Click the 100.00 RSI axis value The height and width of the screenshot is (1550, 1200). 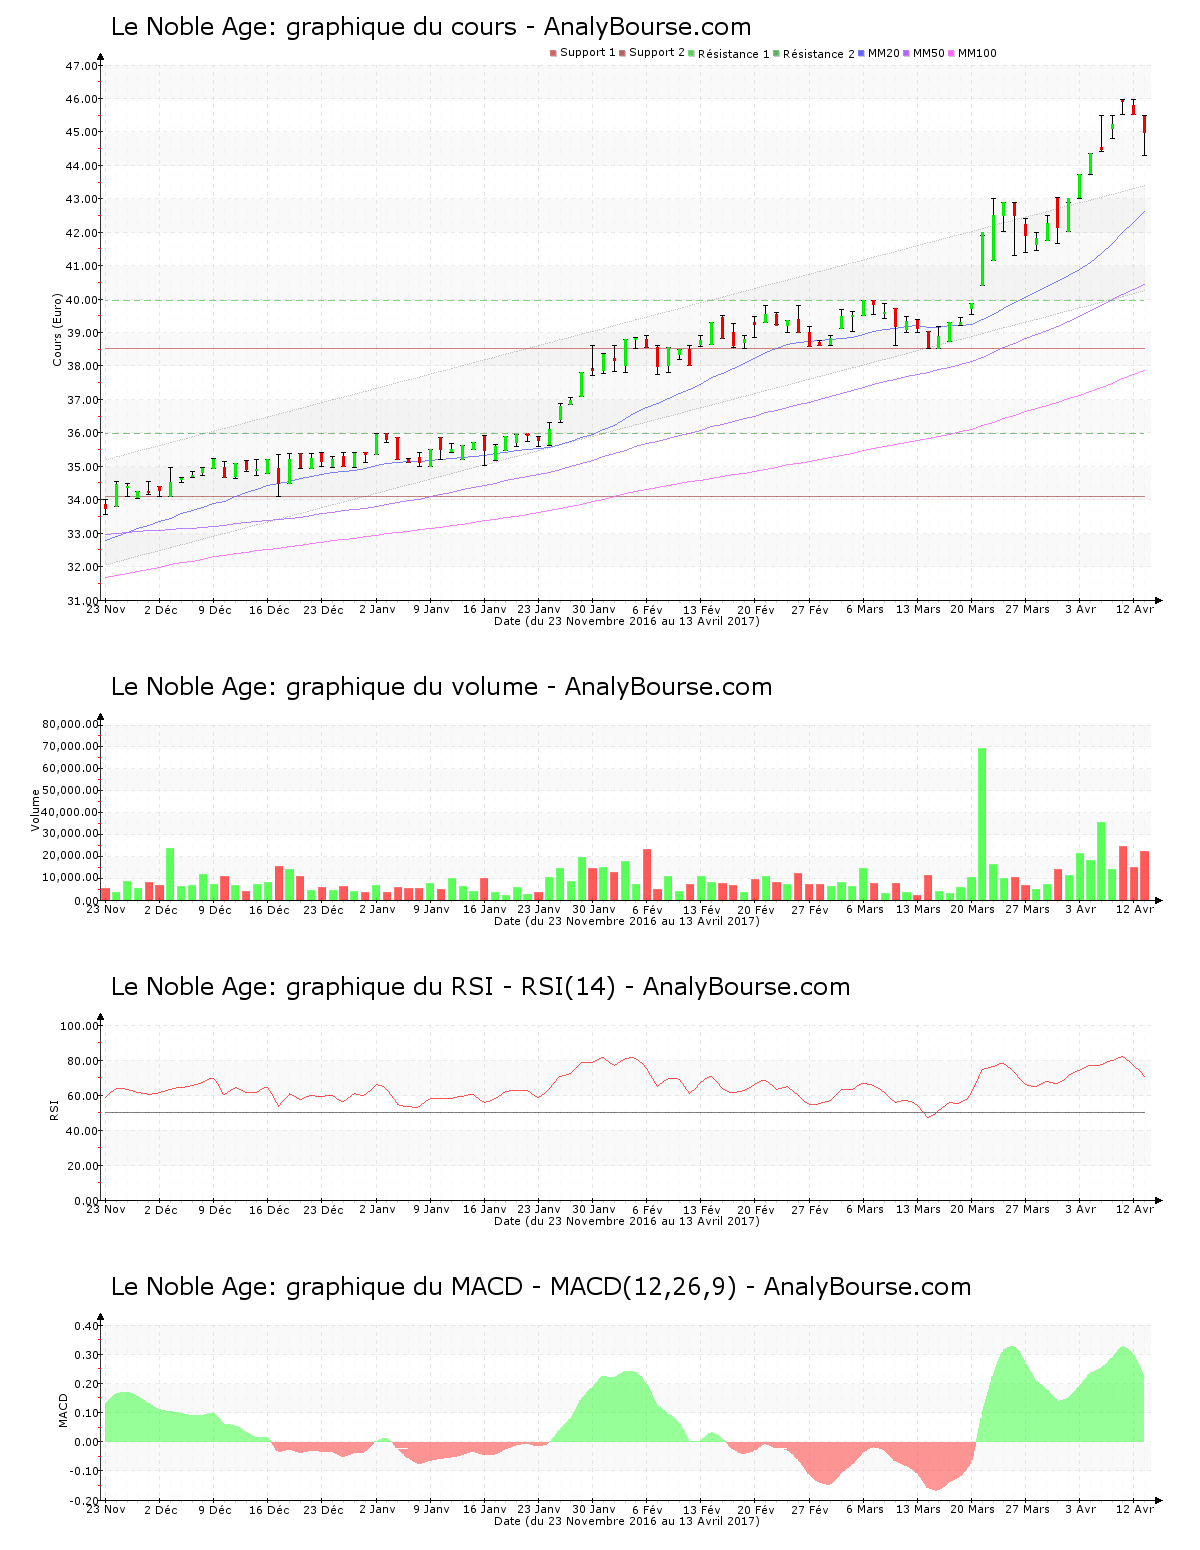tap(79, 1026)
